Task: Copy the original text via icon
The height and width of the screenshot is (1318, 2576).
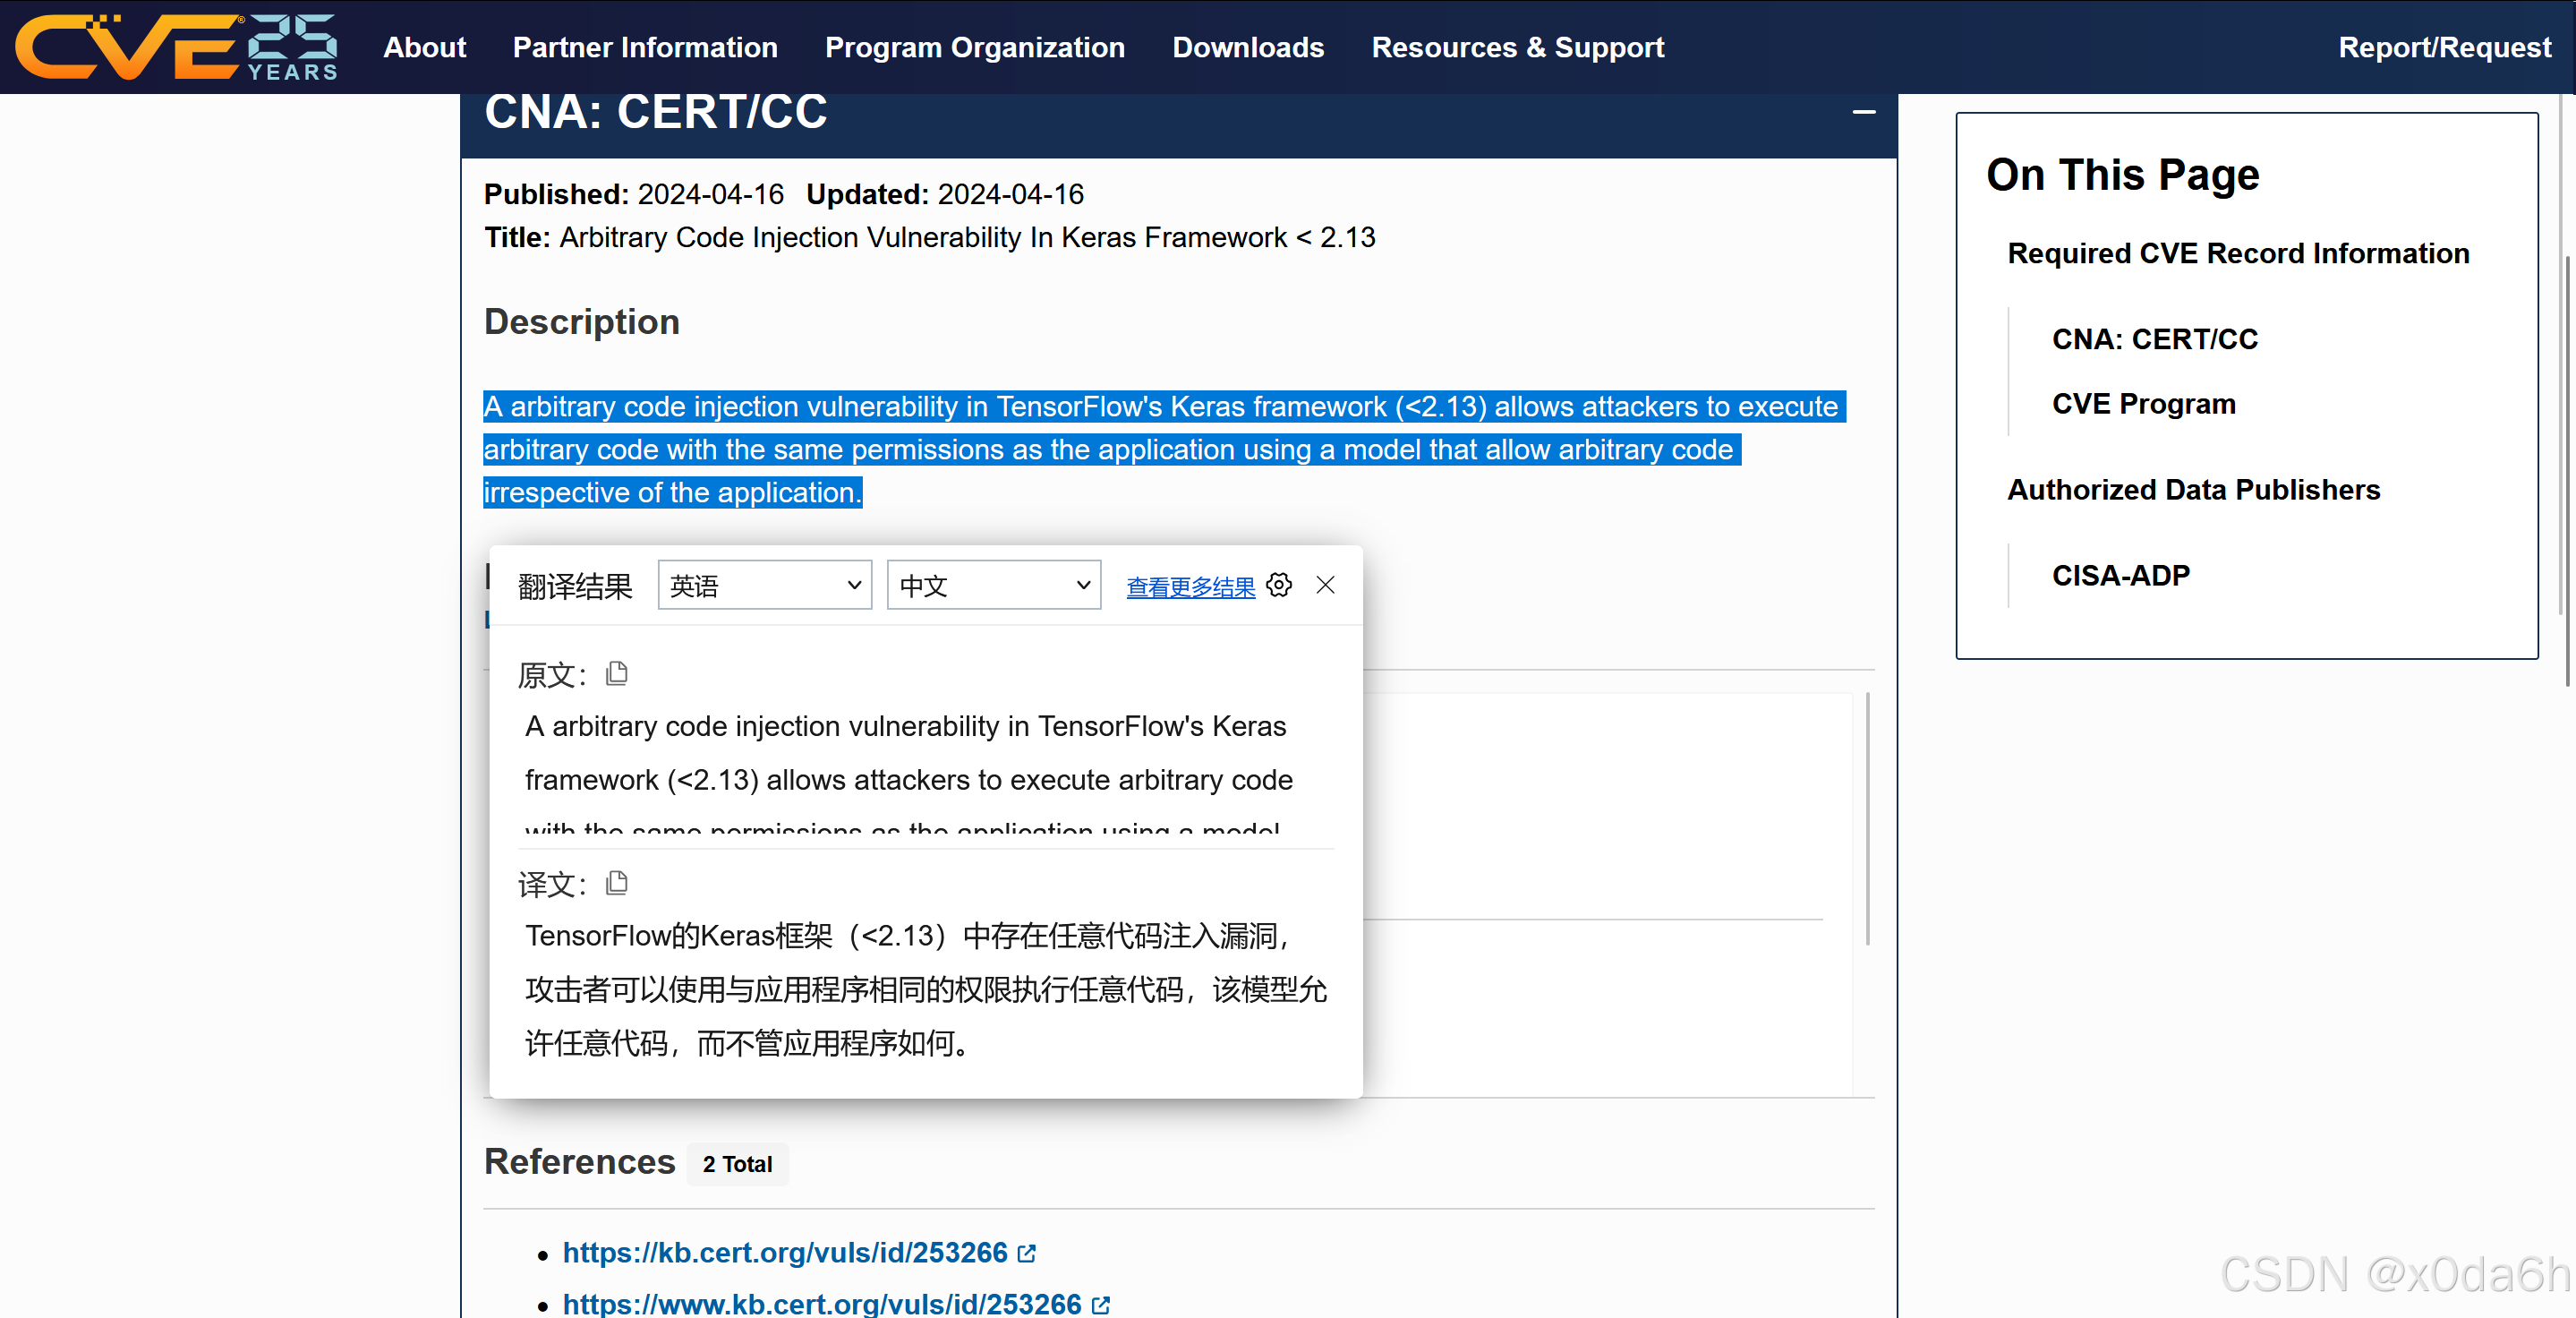Action: pyautogui.click(x=617, y=674)
